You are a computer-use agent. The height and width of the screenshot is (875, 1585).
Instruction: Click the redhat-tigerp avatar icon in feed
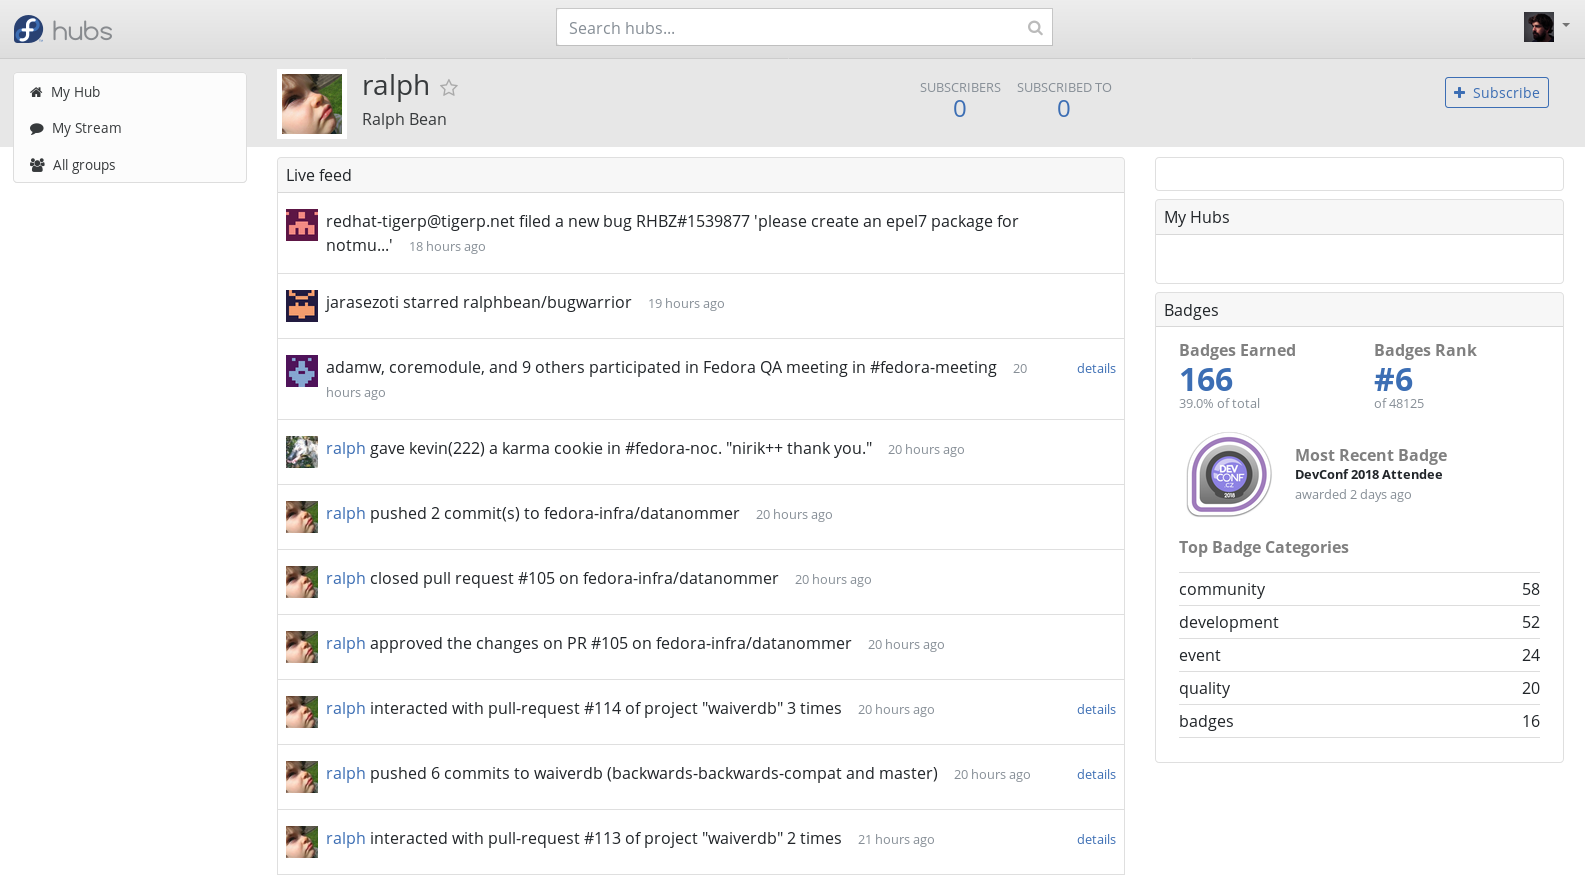tap(302, 225)
